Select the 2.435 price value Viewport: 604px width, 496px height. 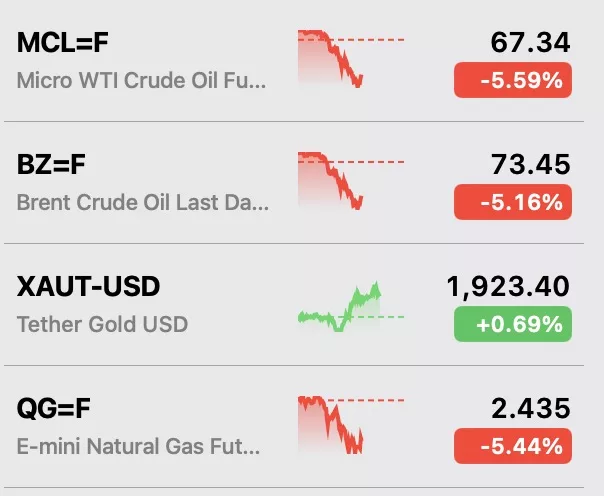[530, 408]
